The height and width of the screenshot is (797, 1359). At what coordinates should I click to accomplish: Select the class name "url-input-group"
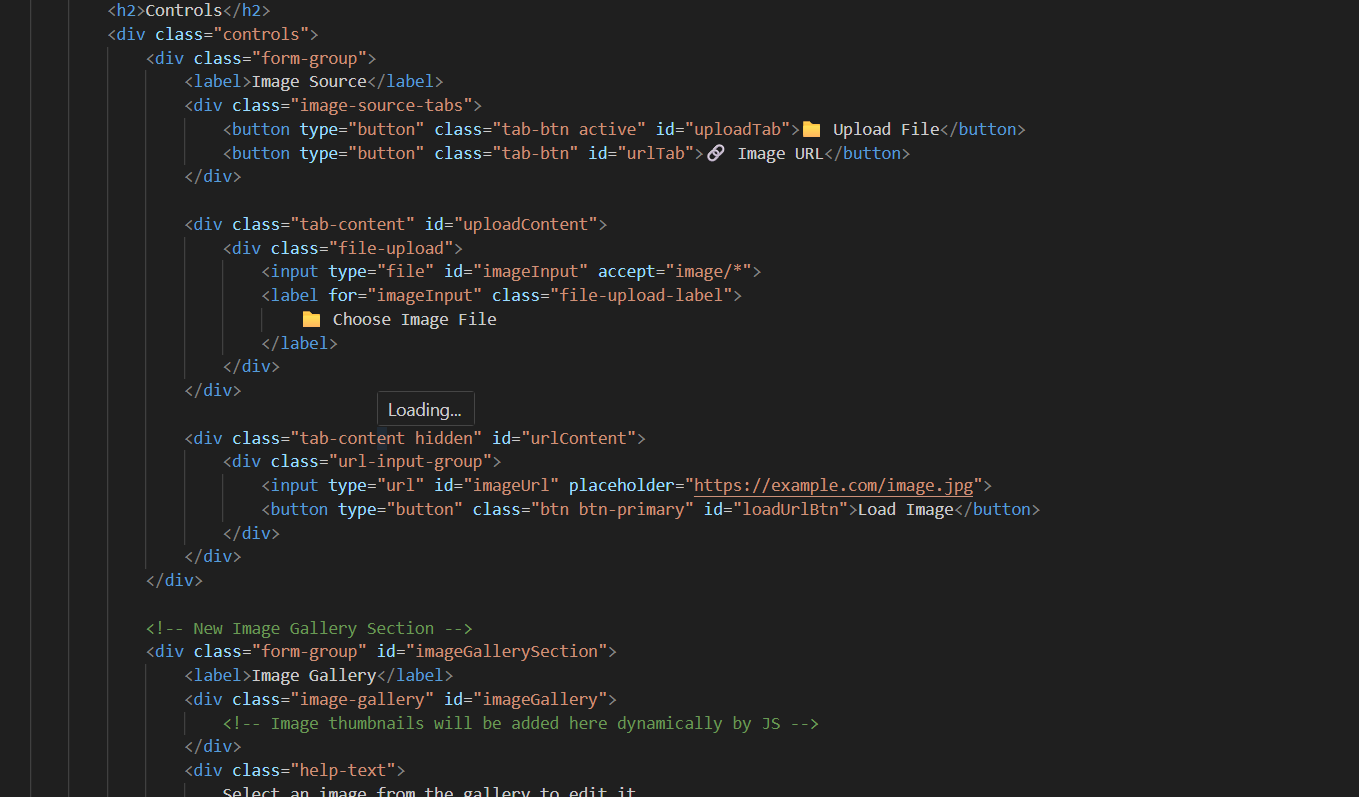click(410, 462)
